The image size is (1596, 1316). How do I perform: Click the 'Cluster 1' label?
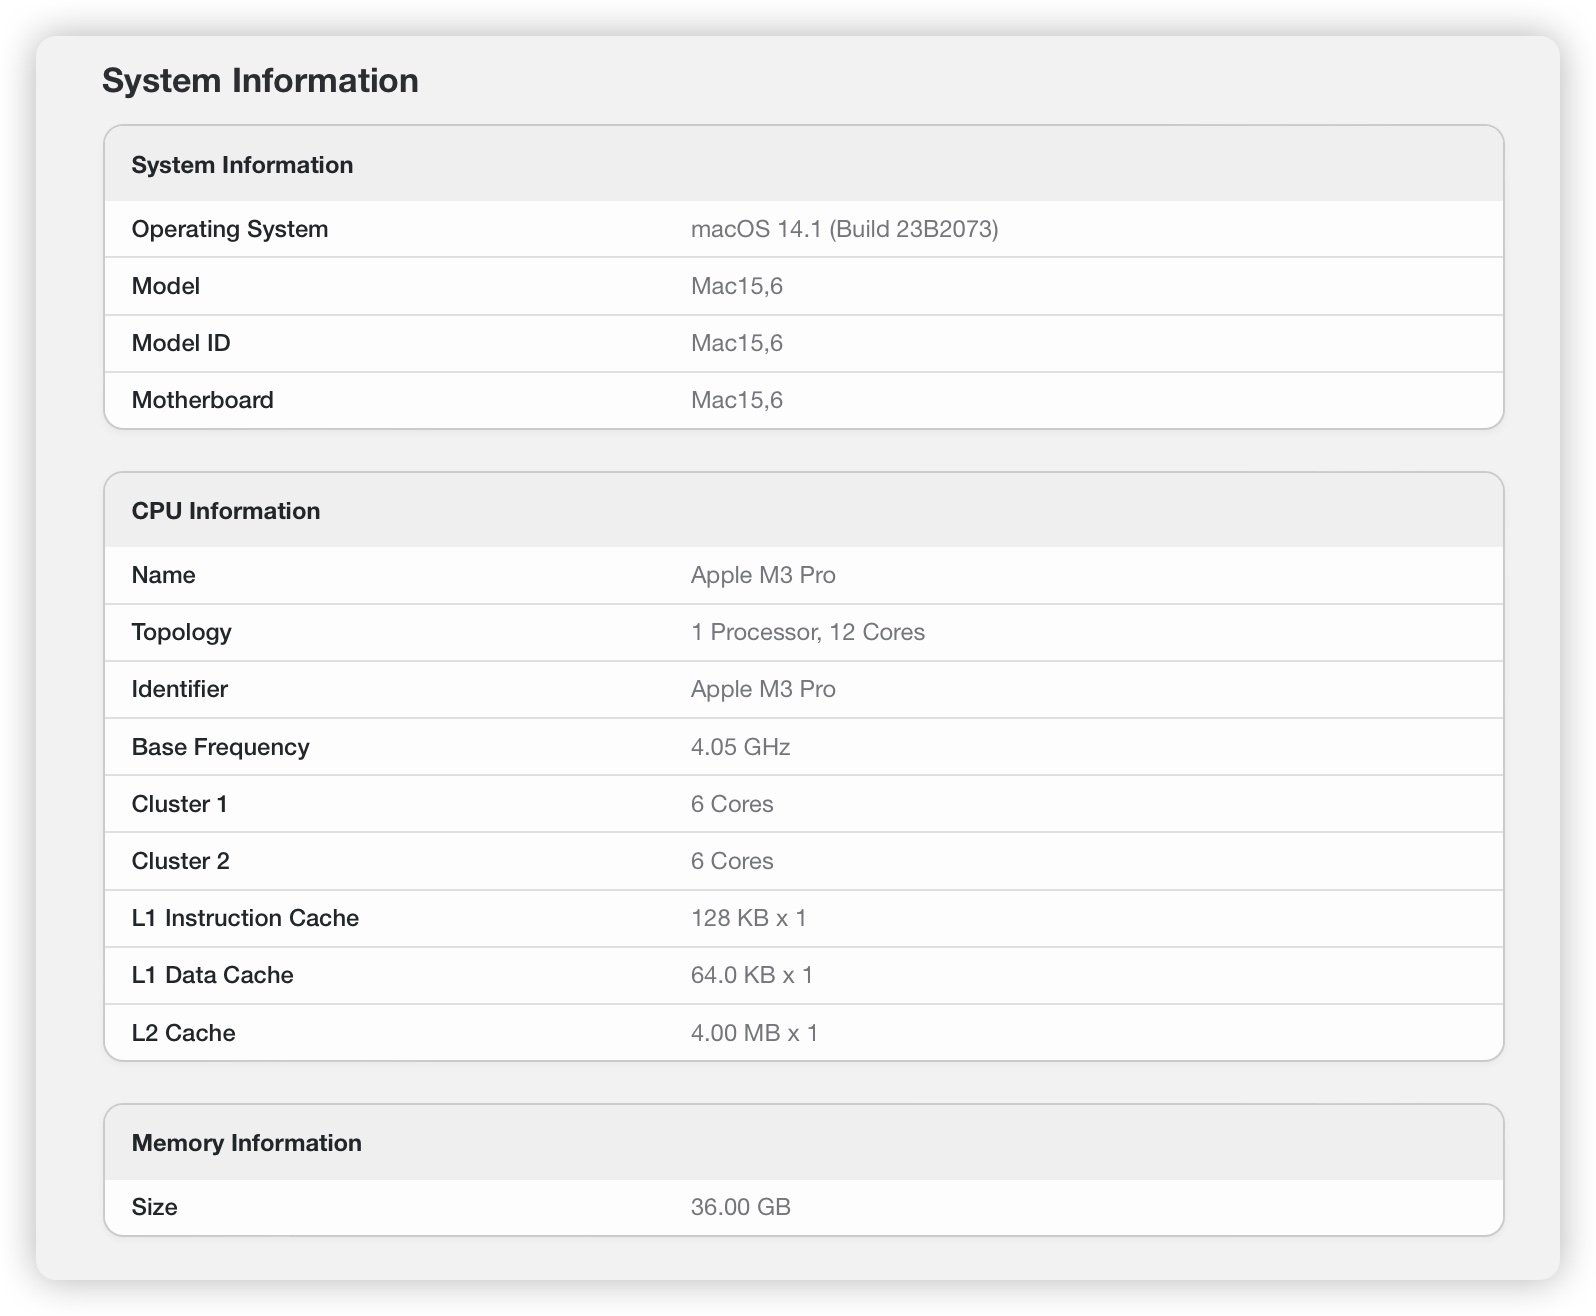click(179, 804)
